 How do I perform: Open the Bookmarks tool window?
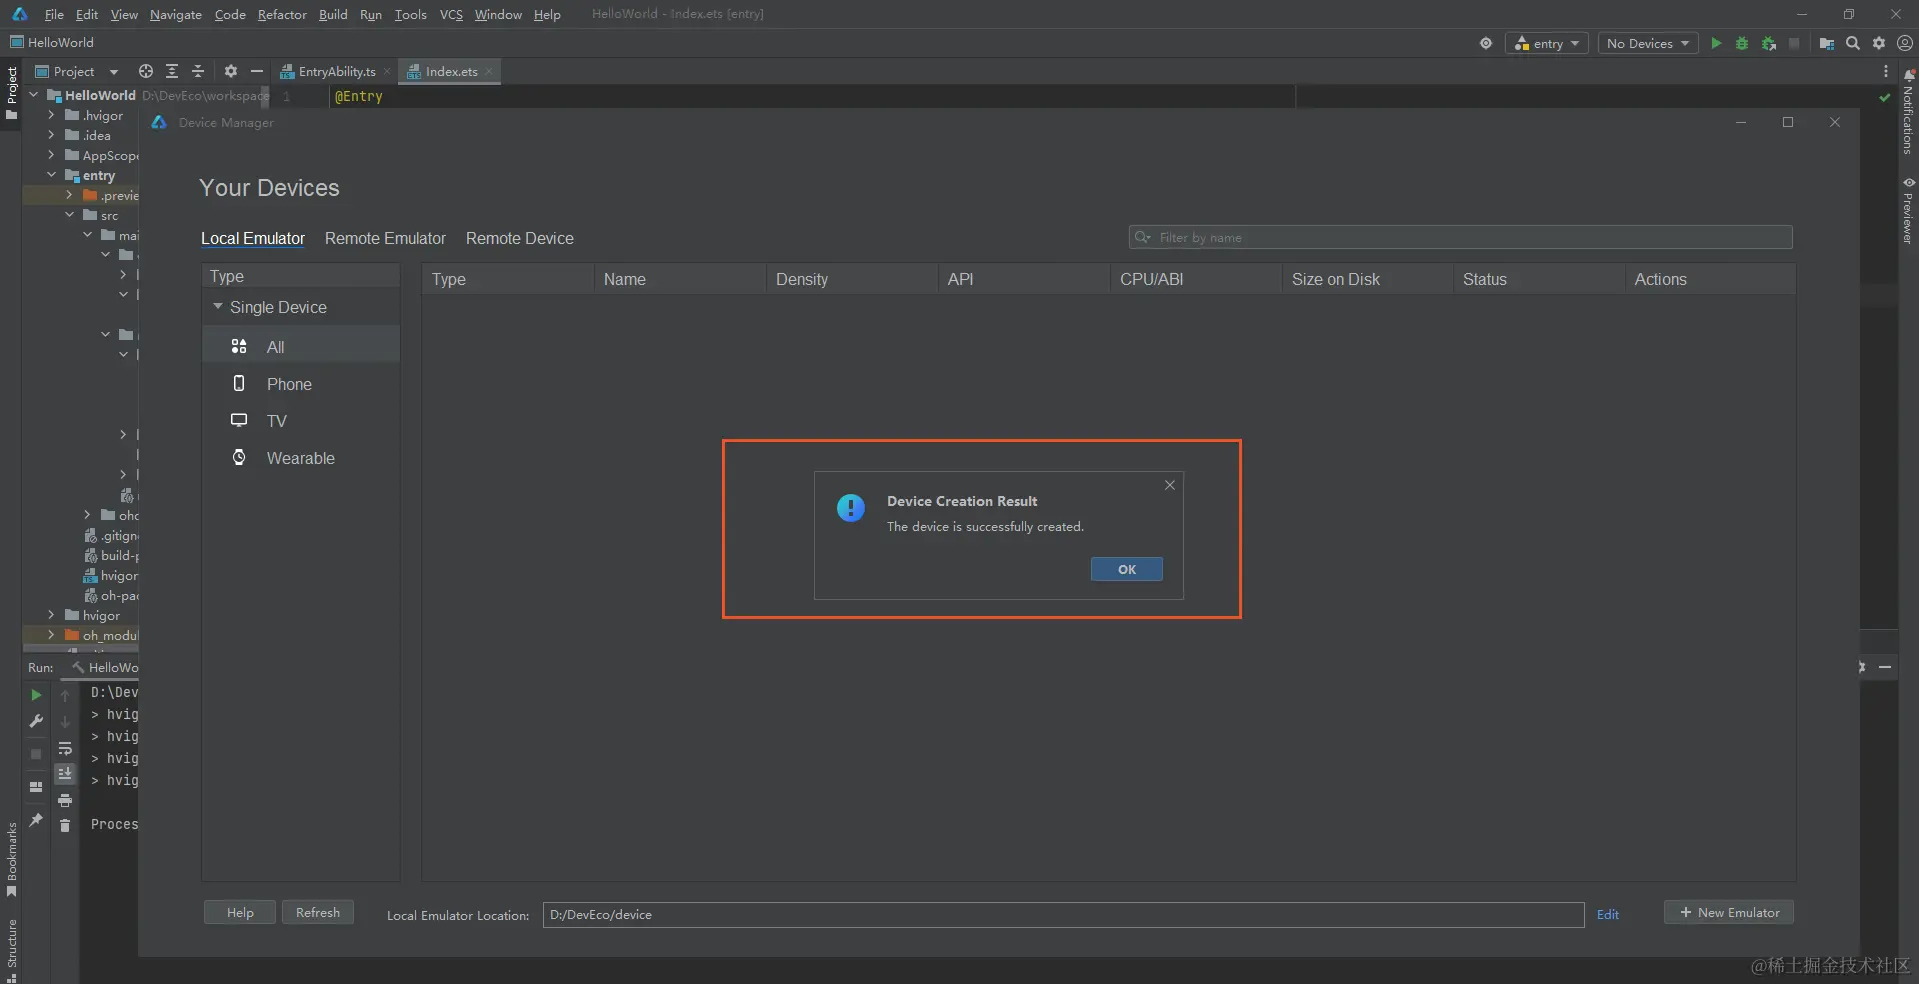(11, 860)
